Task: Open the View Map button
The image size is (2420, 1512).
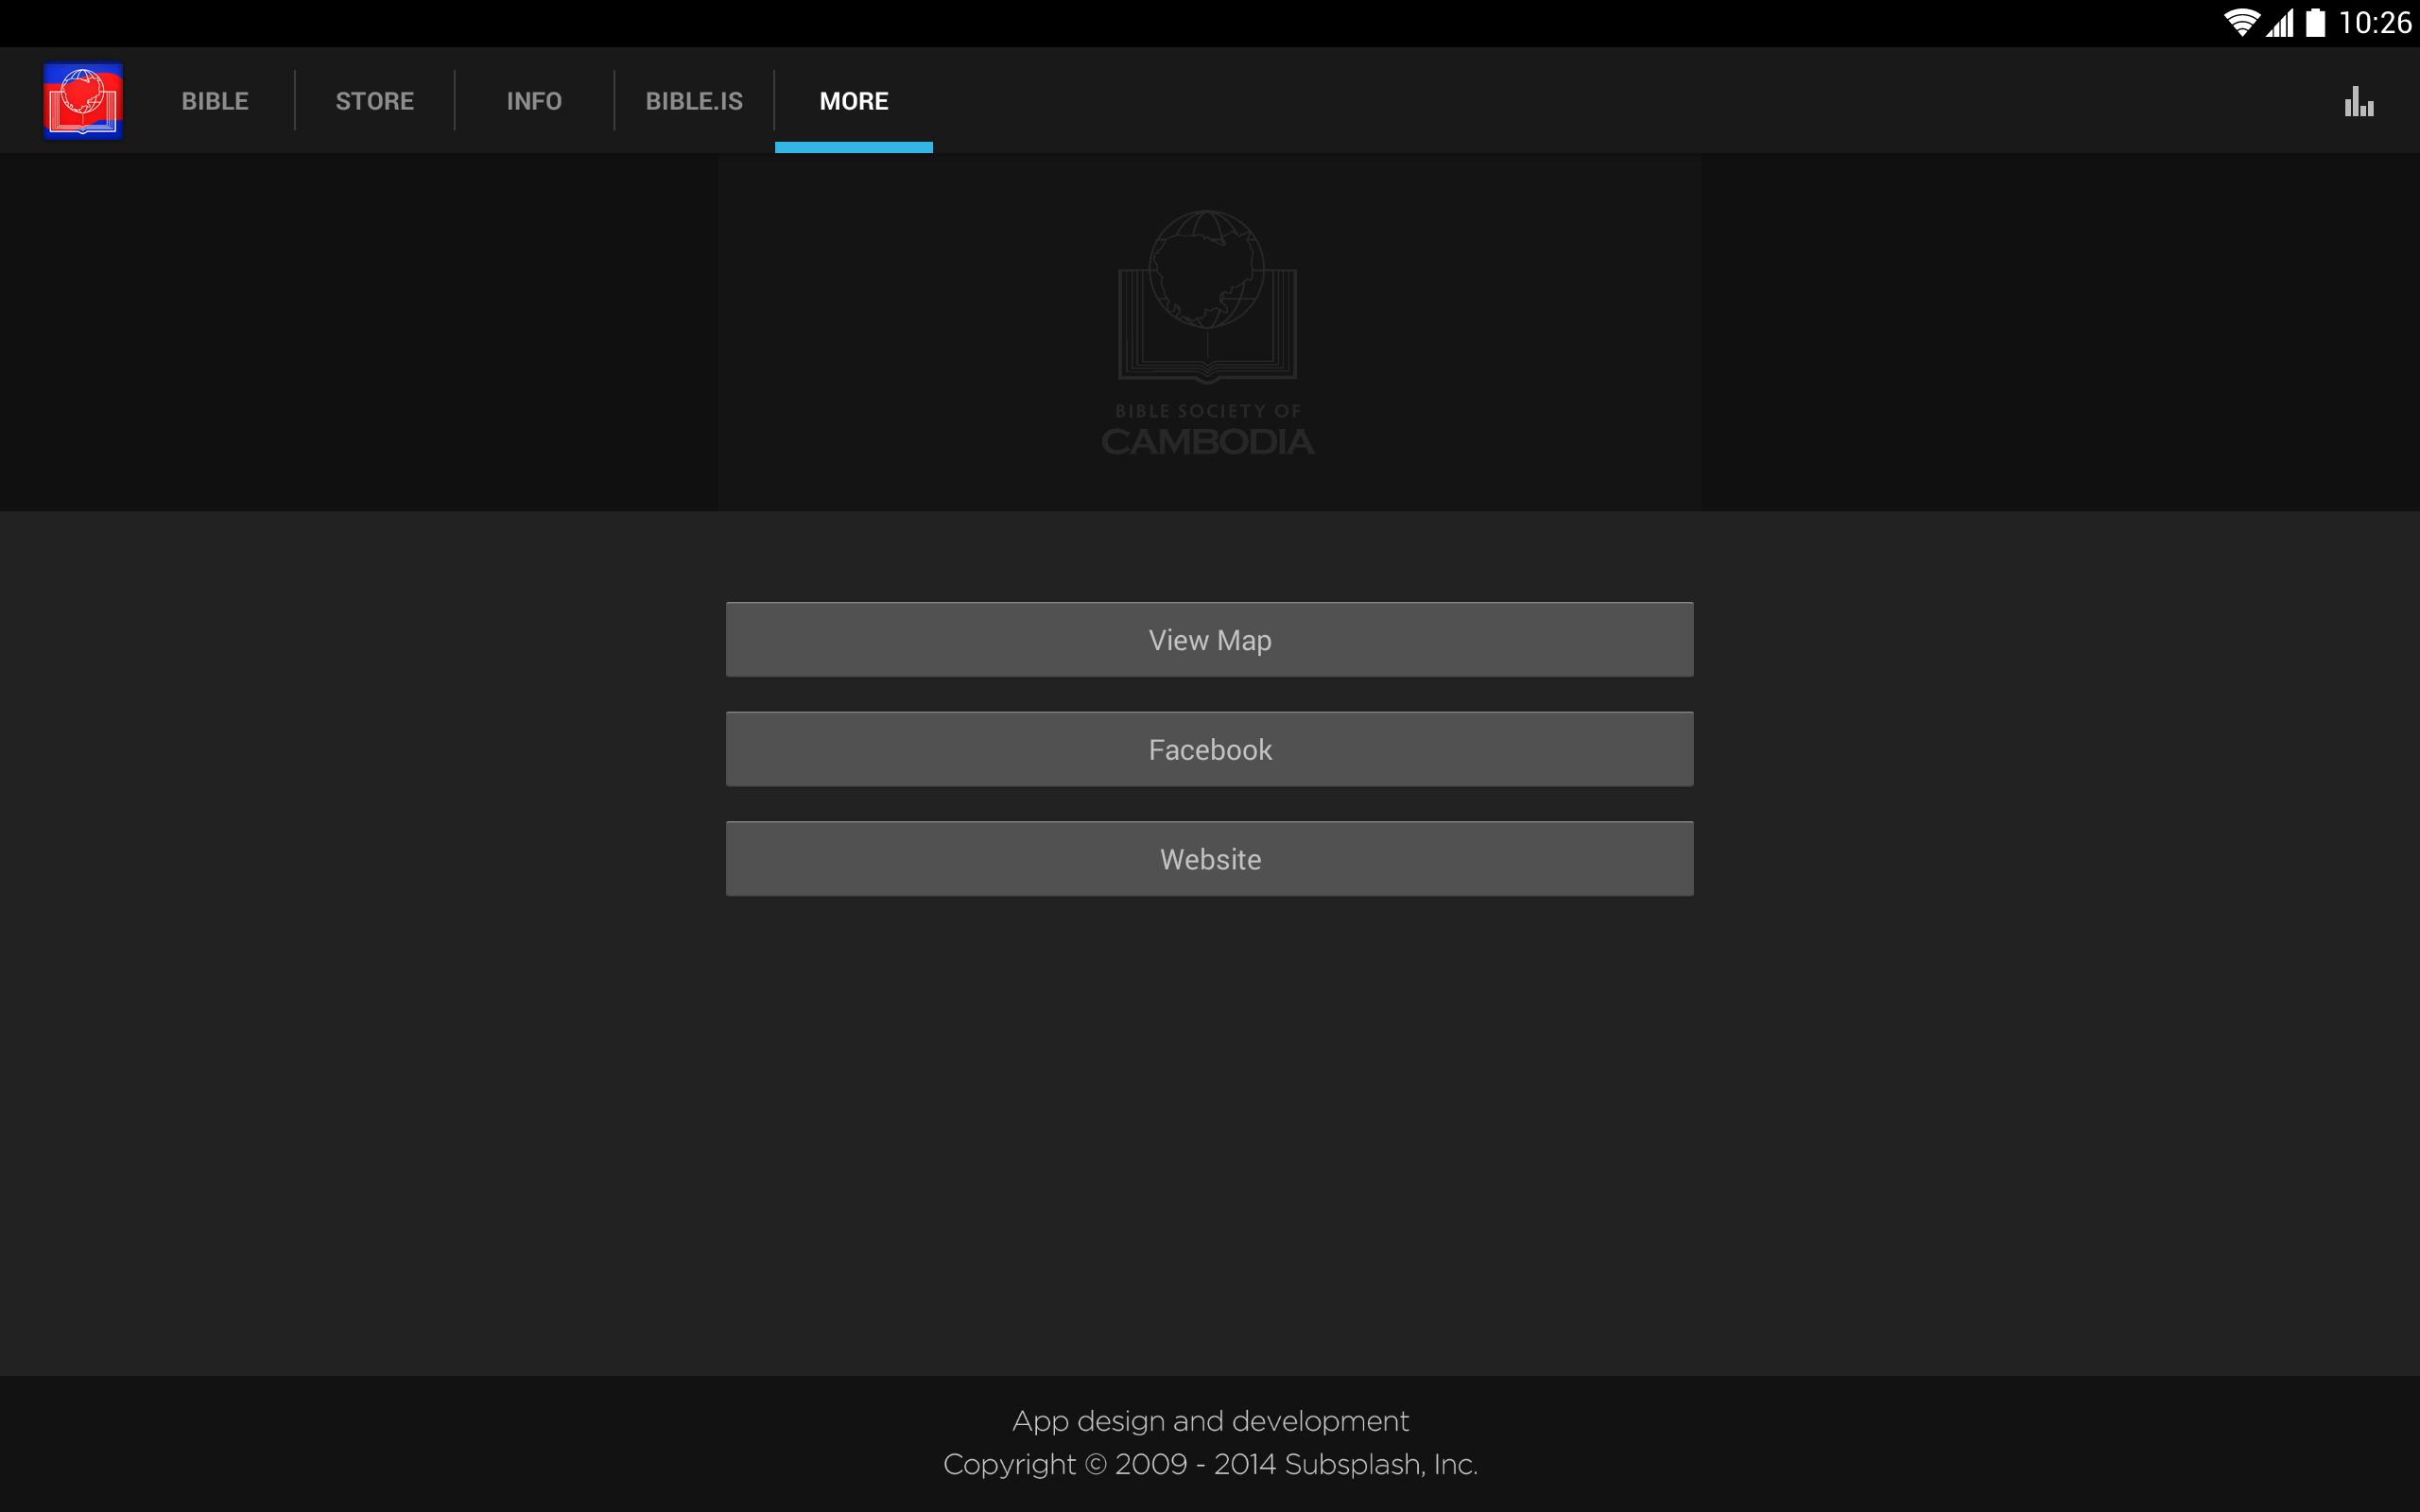Action: click(x=1210, y=640)
